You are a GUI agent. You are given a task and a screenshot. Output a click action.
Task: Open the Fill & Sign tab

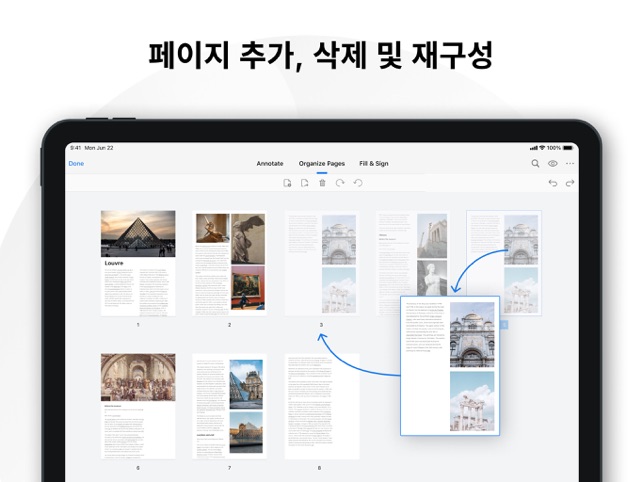point(374,163)
